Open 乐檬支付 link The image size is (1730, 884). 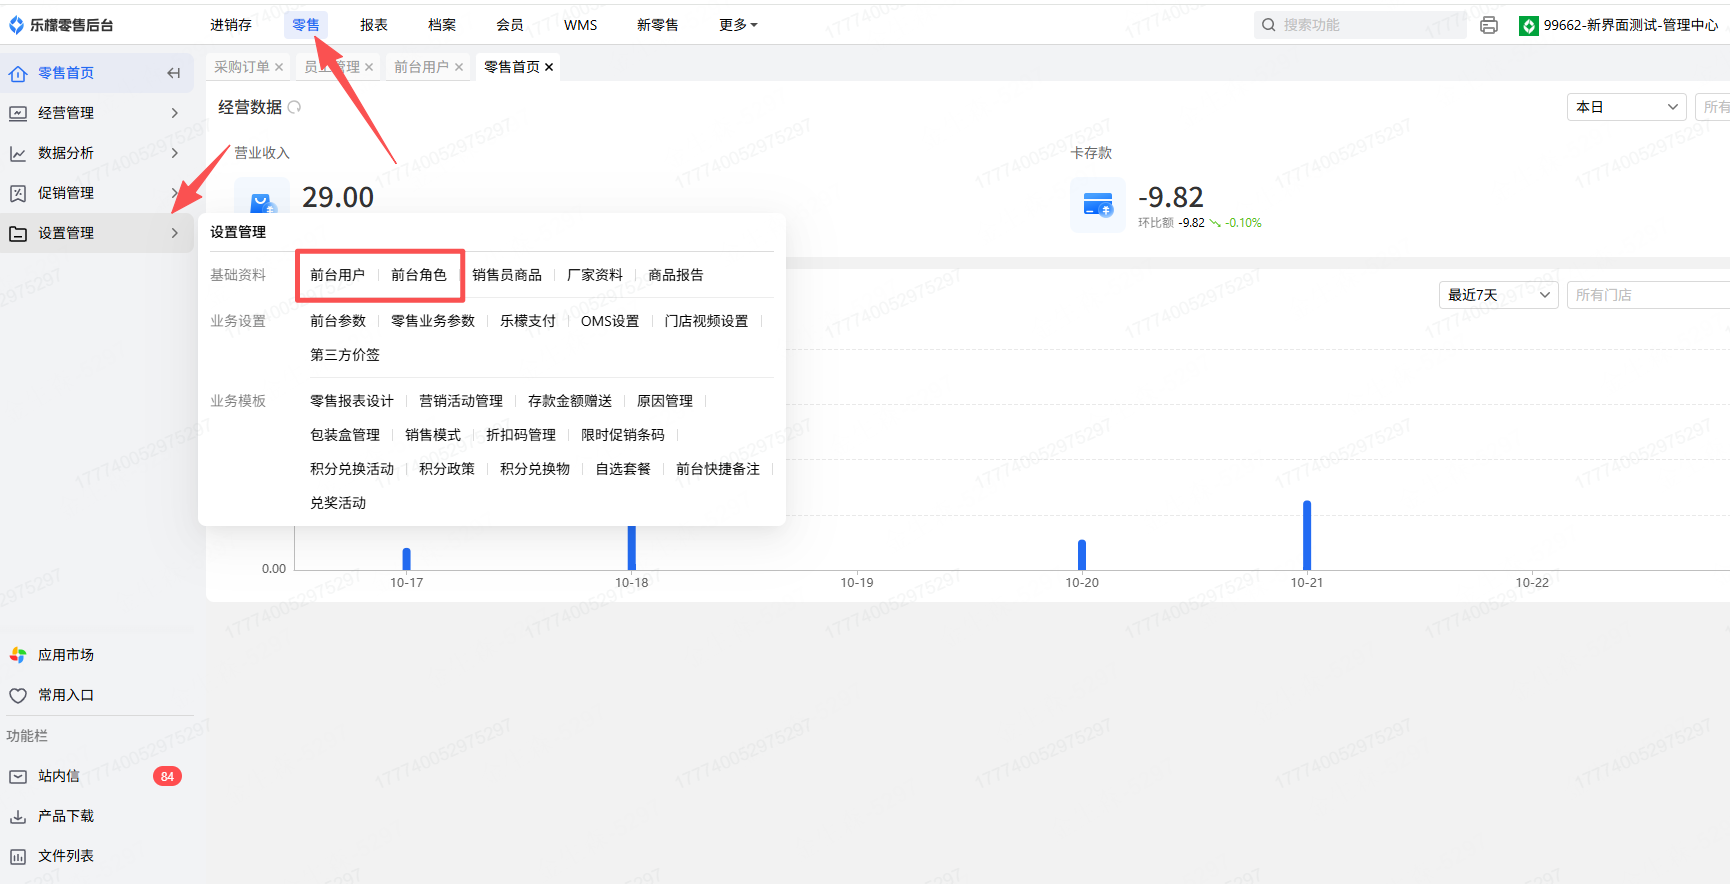click(x=528, y=321)
